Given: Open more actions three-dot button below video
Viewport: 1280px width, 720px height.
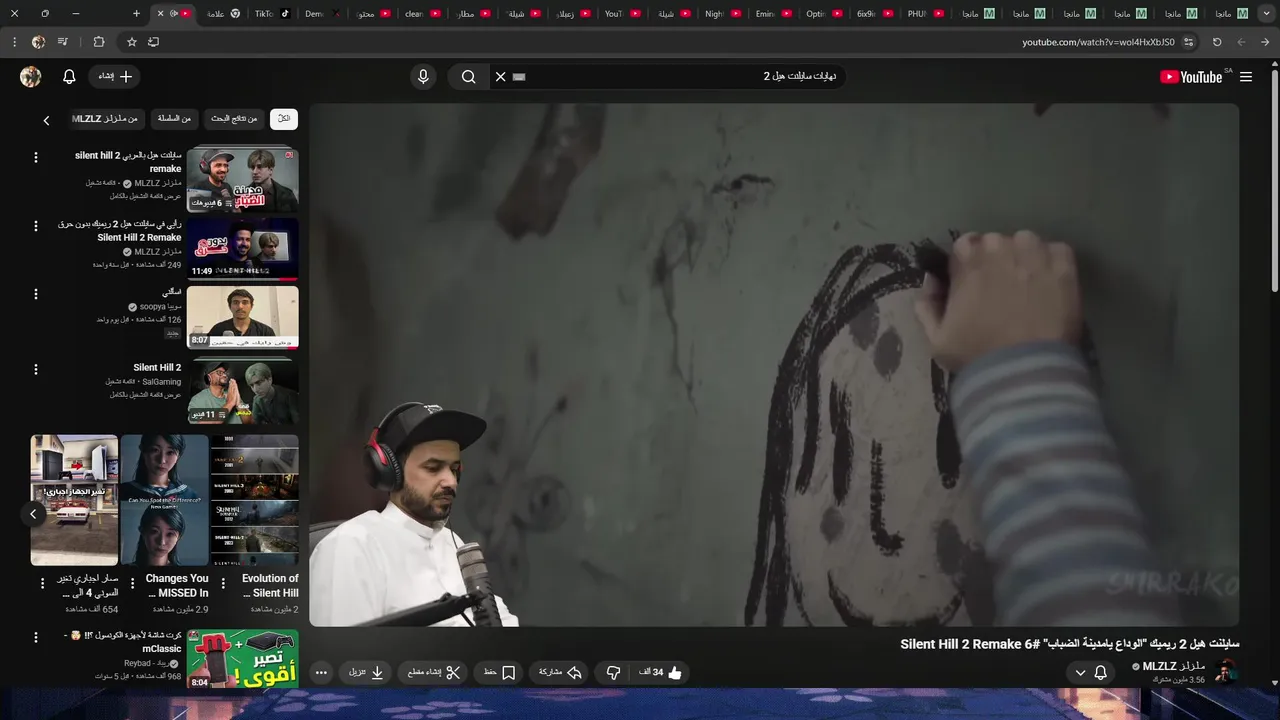Looking at the screenshot, I should [321, 673].
